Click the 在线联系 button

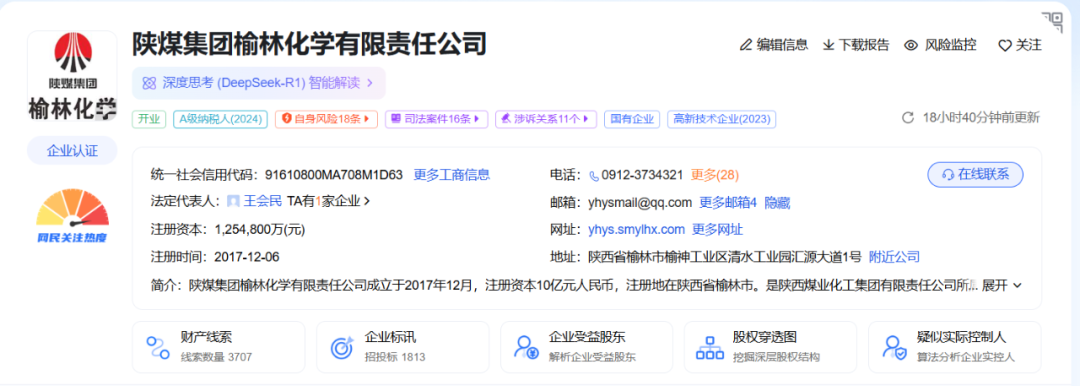[x=975, y=174]
